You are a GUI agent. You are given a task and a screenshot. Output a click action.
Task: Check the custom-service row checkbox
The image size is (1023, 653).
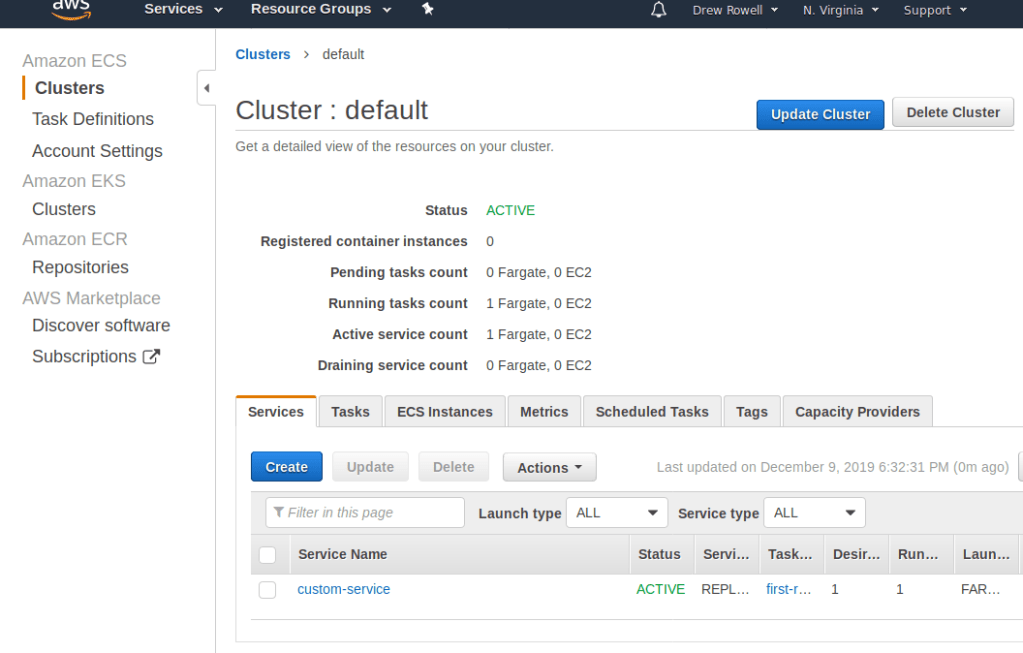(x=267, y=590)
